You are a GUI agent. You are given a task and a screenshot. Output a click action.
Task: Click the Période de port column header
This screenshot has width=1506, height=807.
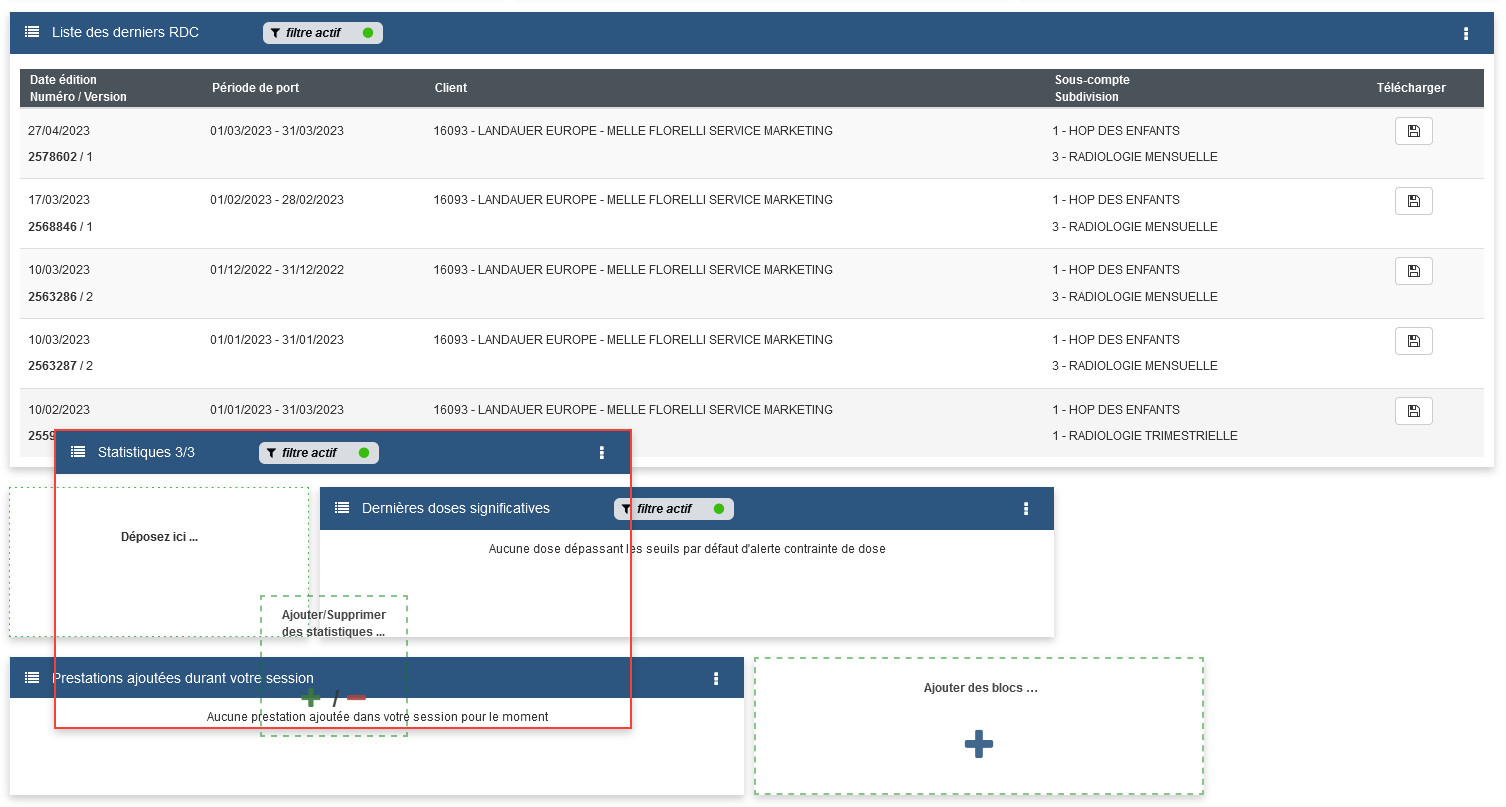click(255, 88)
